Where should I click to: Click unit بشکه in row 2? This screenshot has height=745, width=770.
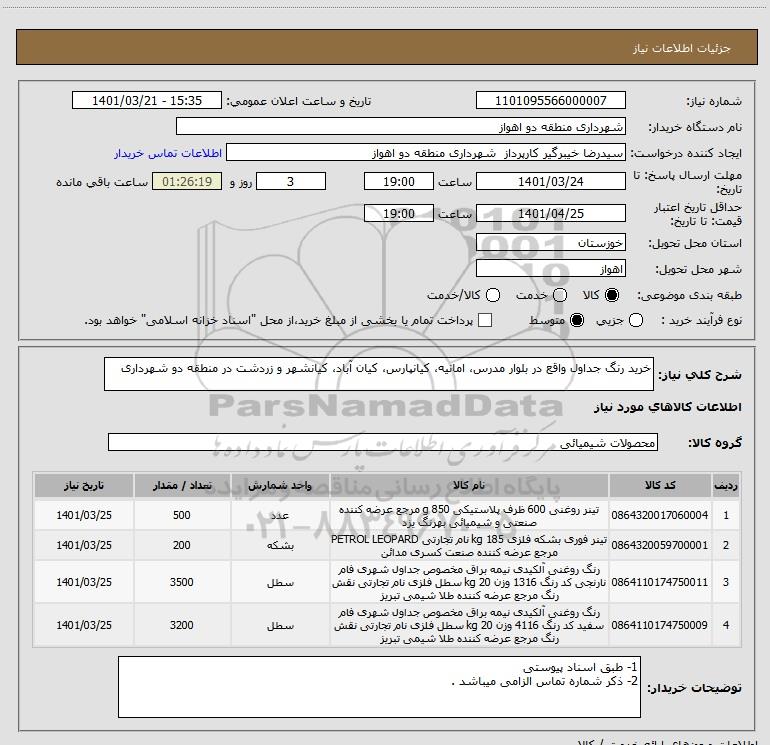(280, 545)
